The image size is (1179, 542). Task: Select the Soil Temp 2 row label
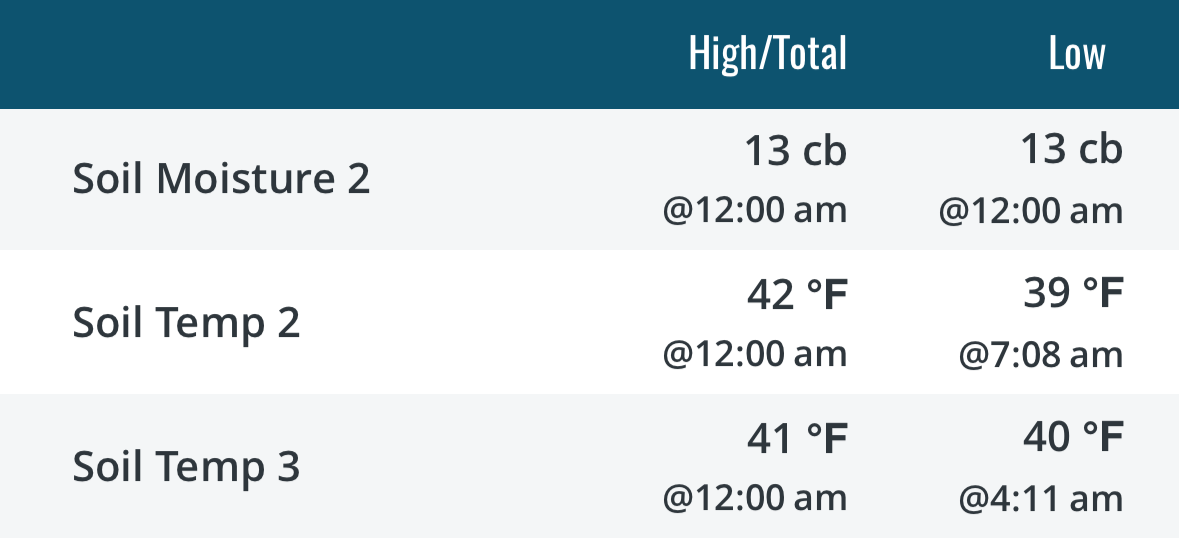[x=186, y=322]
